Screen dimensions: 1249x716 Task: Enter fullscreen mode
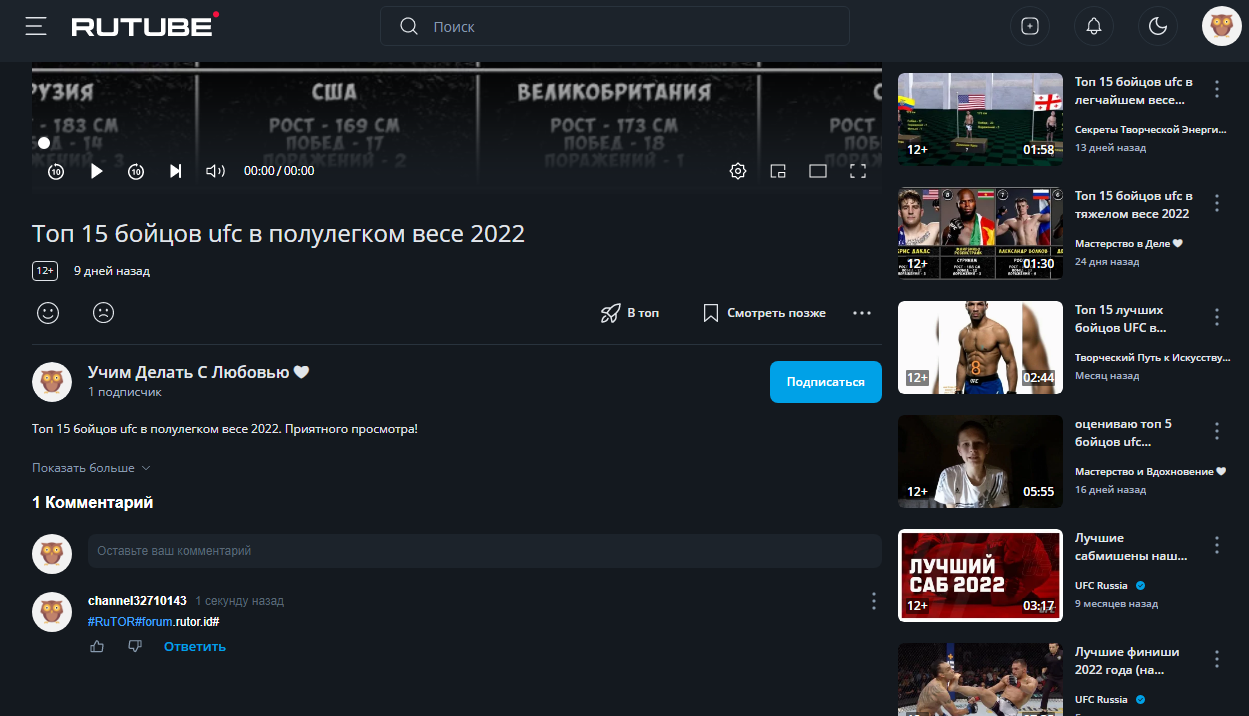click(858, 171)
